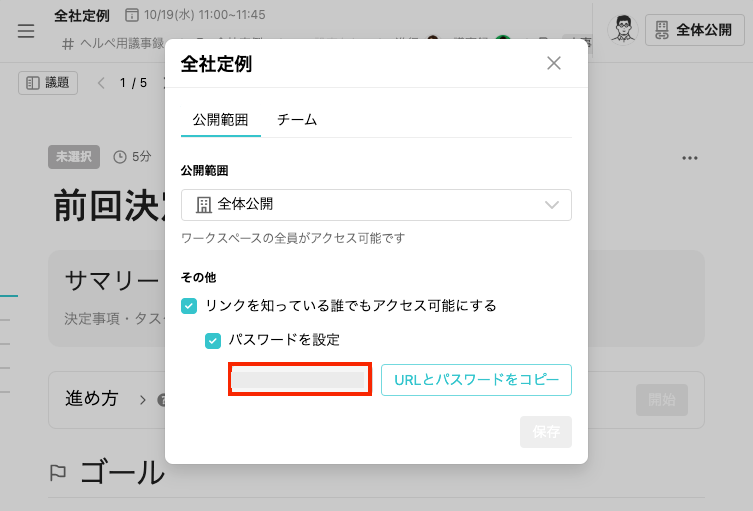The image size is (753, 511).
Task: Click URLとパスワードをコピー button
Action: 476,380
